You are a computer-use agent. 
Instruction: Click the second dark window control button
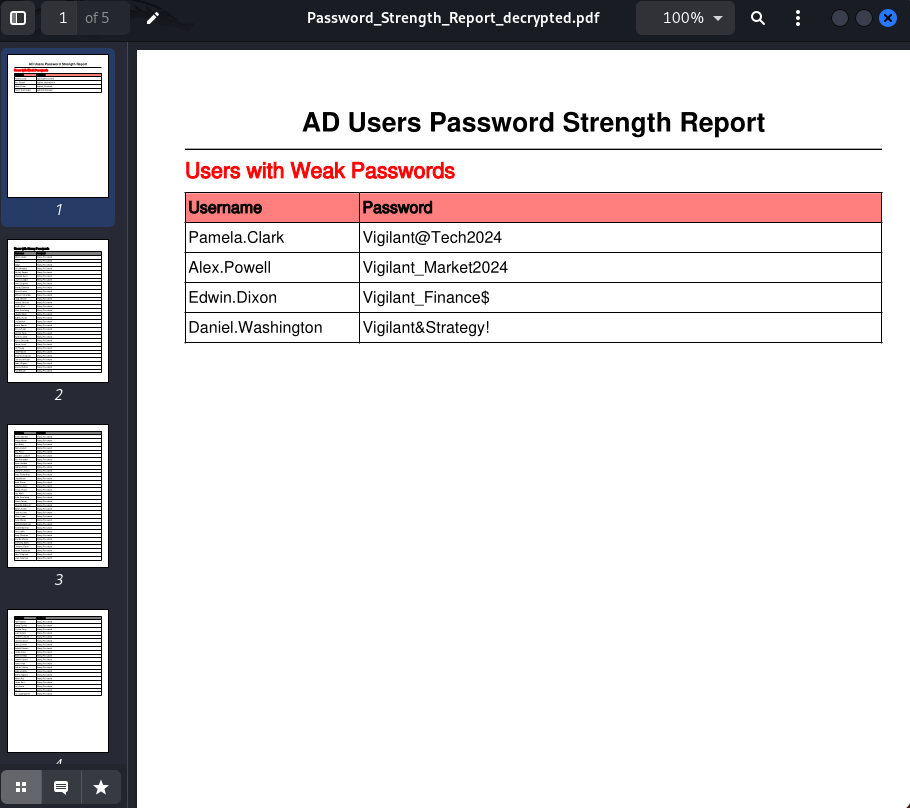[864, 18]
